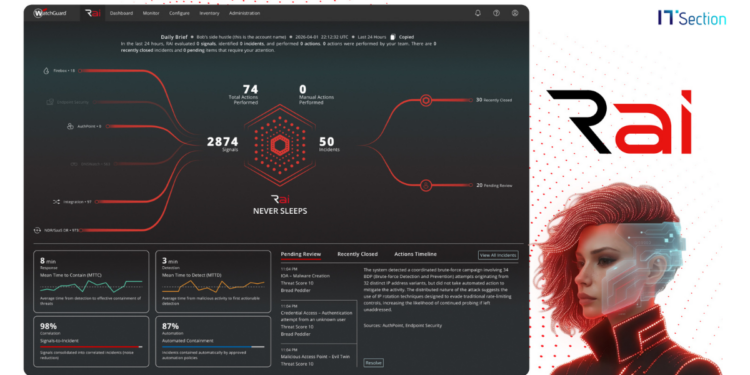This screenshot has width=750, height=375.
Task: Switch to the Recently Closed tab
Action: tap(357, 254)
